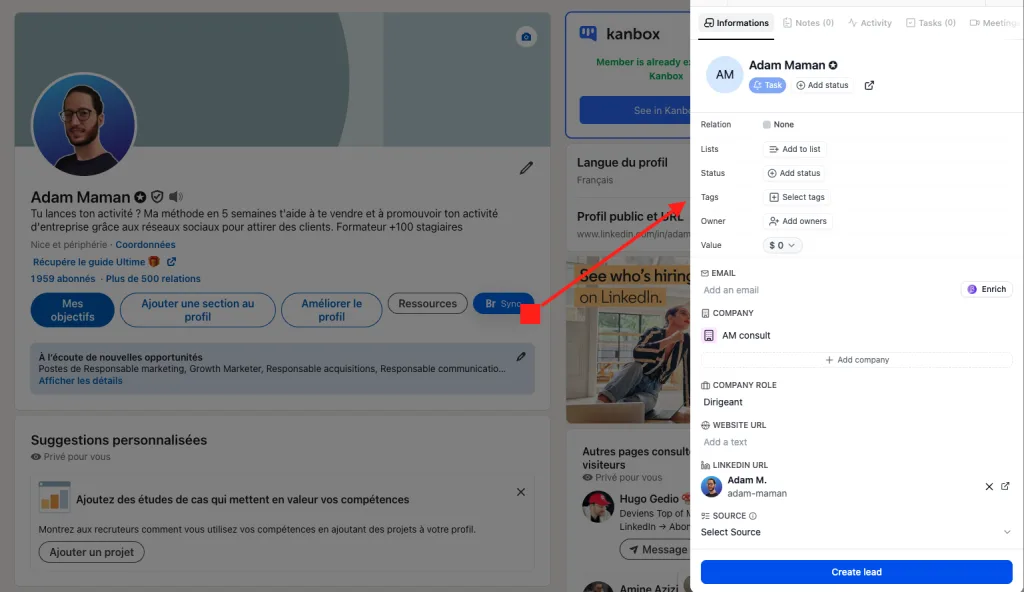This screenshot has width=1024, height=592.
Task: Dismiss the case studies suggestion
Action: coord(521,492)
